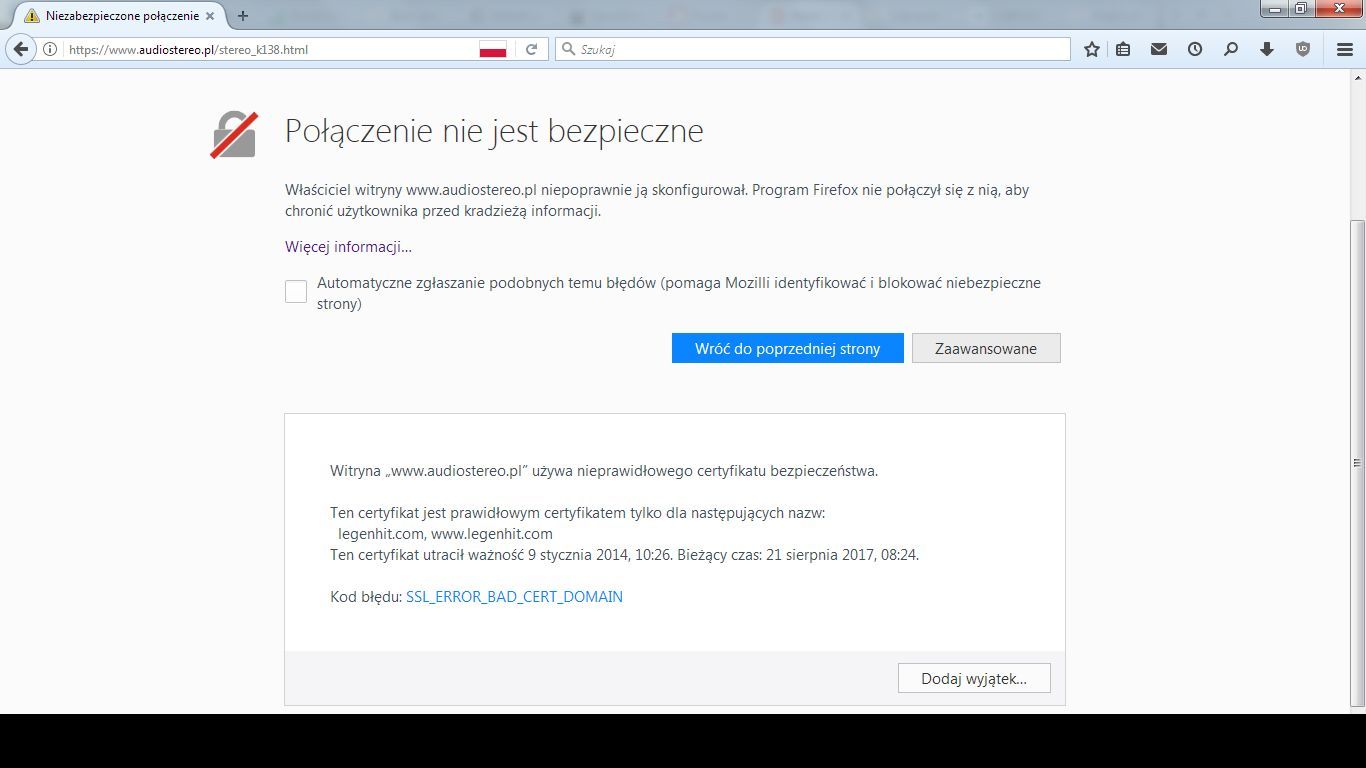Click the 'używa nieprawidłowego certyfikatu' sentence
The image size is (1366, 768).
pos(604,471)
